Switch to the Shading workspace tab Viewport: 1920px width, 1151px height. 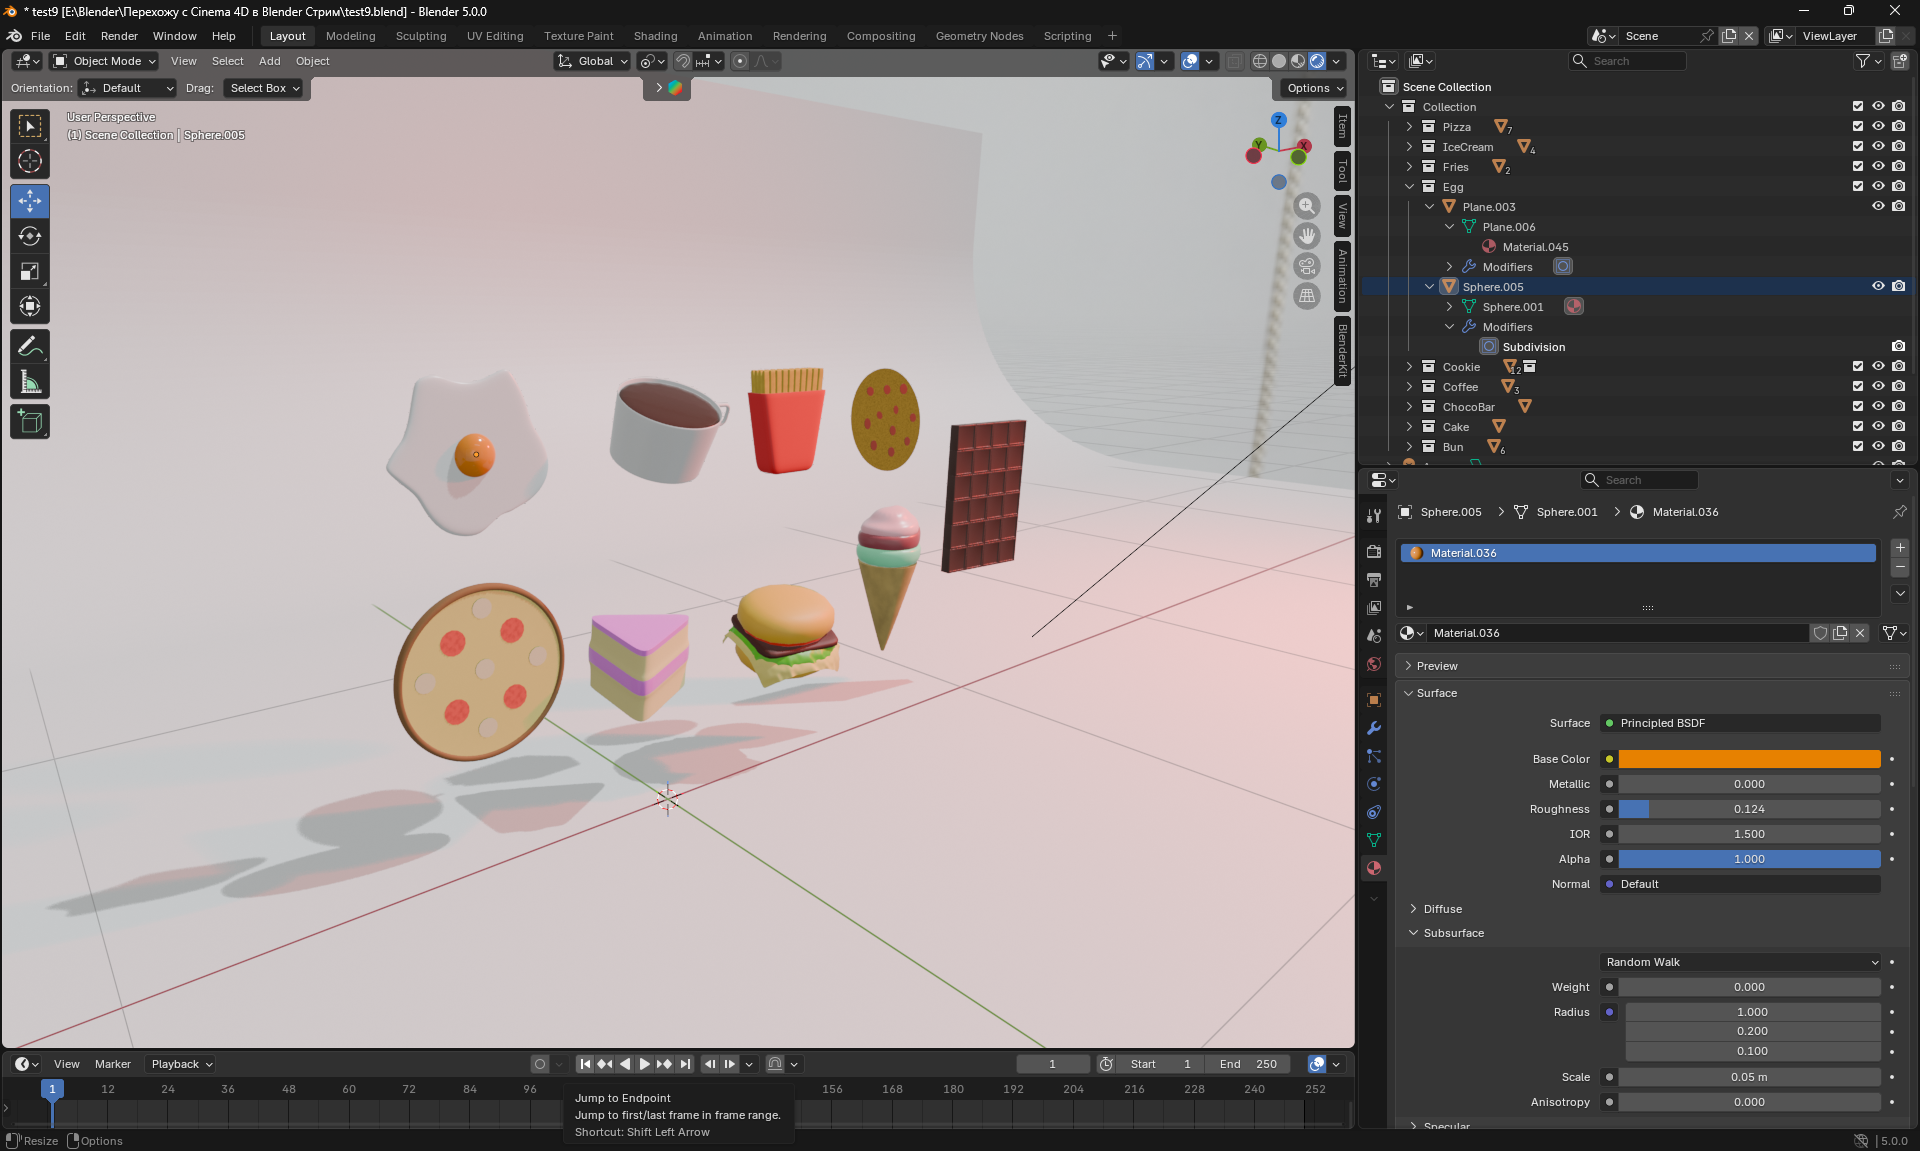655,36
